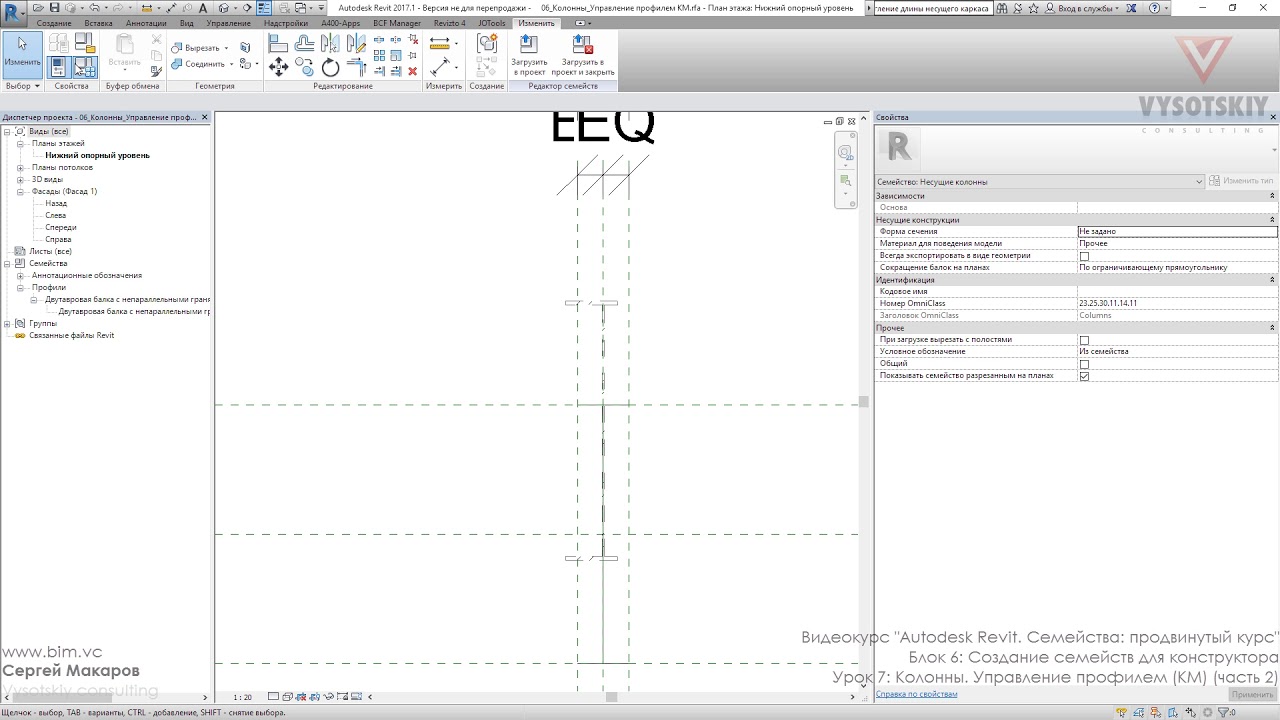Collapse the Прочее property group

click(x=1272, y=328)
